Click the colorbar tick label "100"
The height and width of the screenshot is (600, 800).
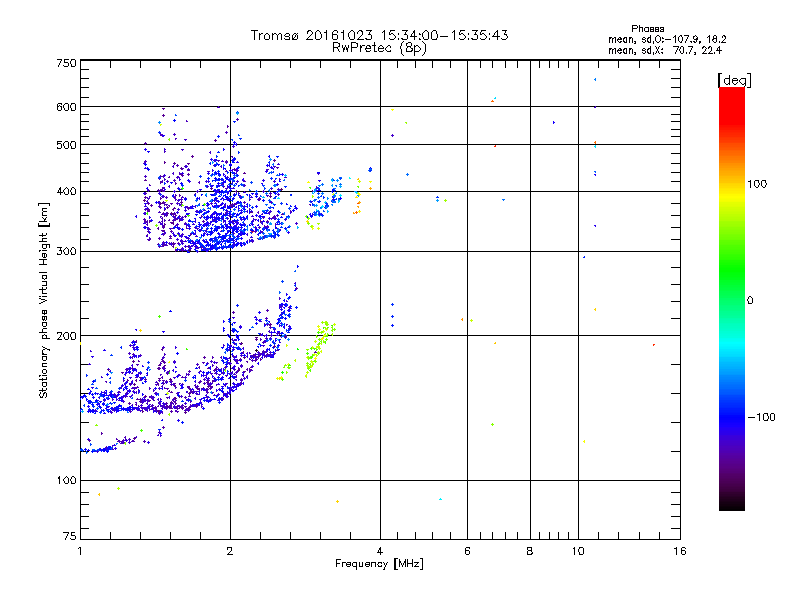757,184
